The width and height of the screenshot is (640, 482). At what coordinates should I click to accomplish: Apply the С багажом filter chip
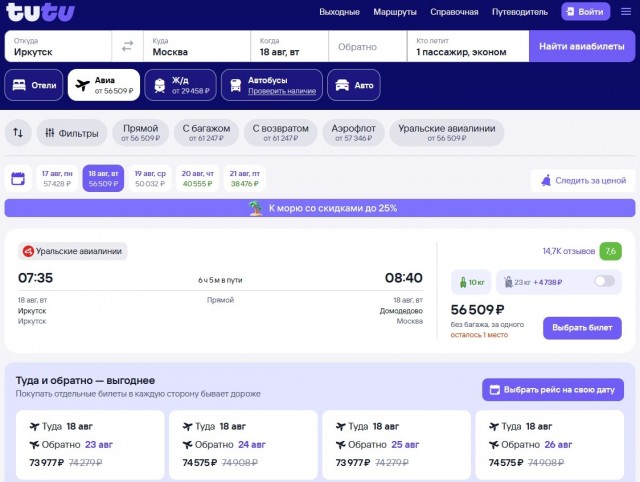206,133
